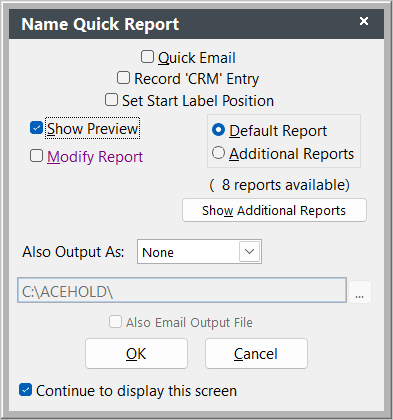Uncheck the Show Preview checkbox
Screen dimensions: 393x420
pyautogui.click(x=36, y=128)
